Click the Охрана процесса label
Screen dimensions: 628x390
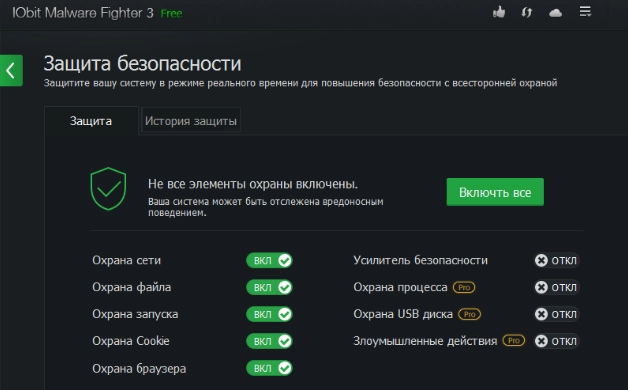[x=401, y=287]
